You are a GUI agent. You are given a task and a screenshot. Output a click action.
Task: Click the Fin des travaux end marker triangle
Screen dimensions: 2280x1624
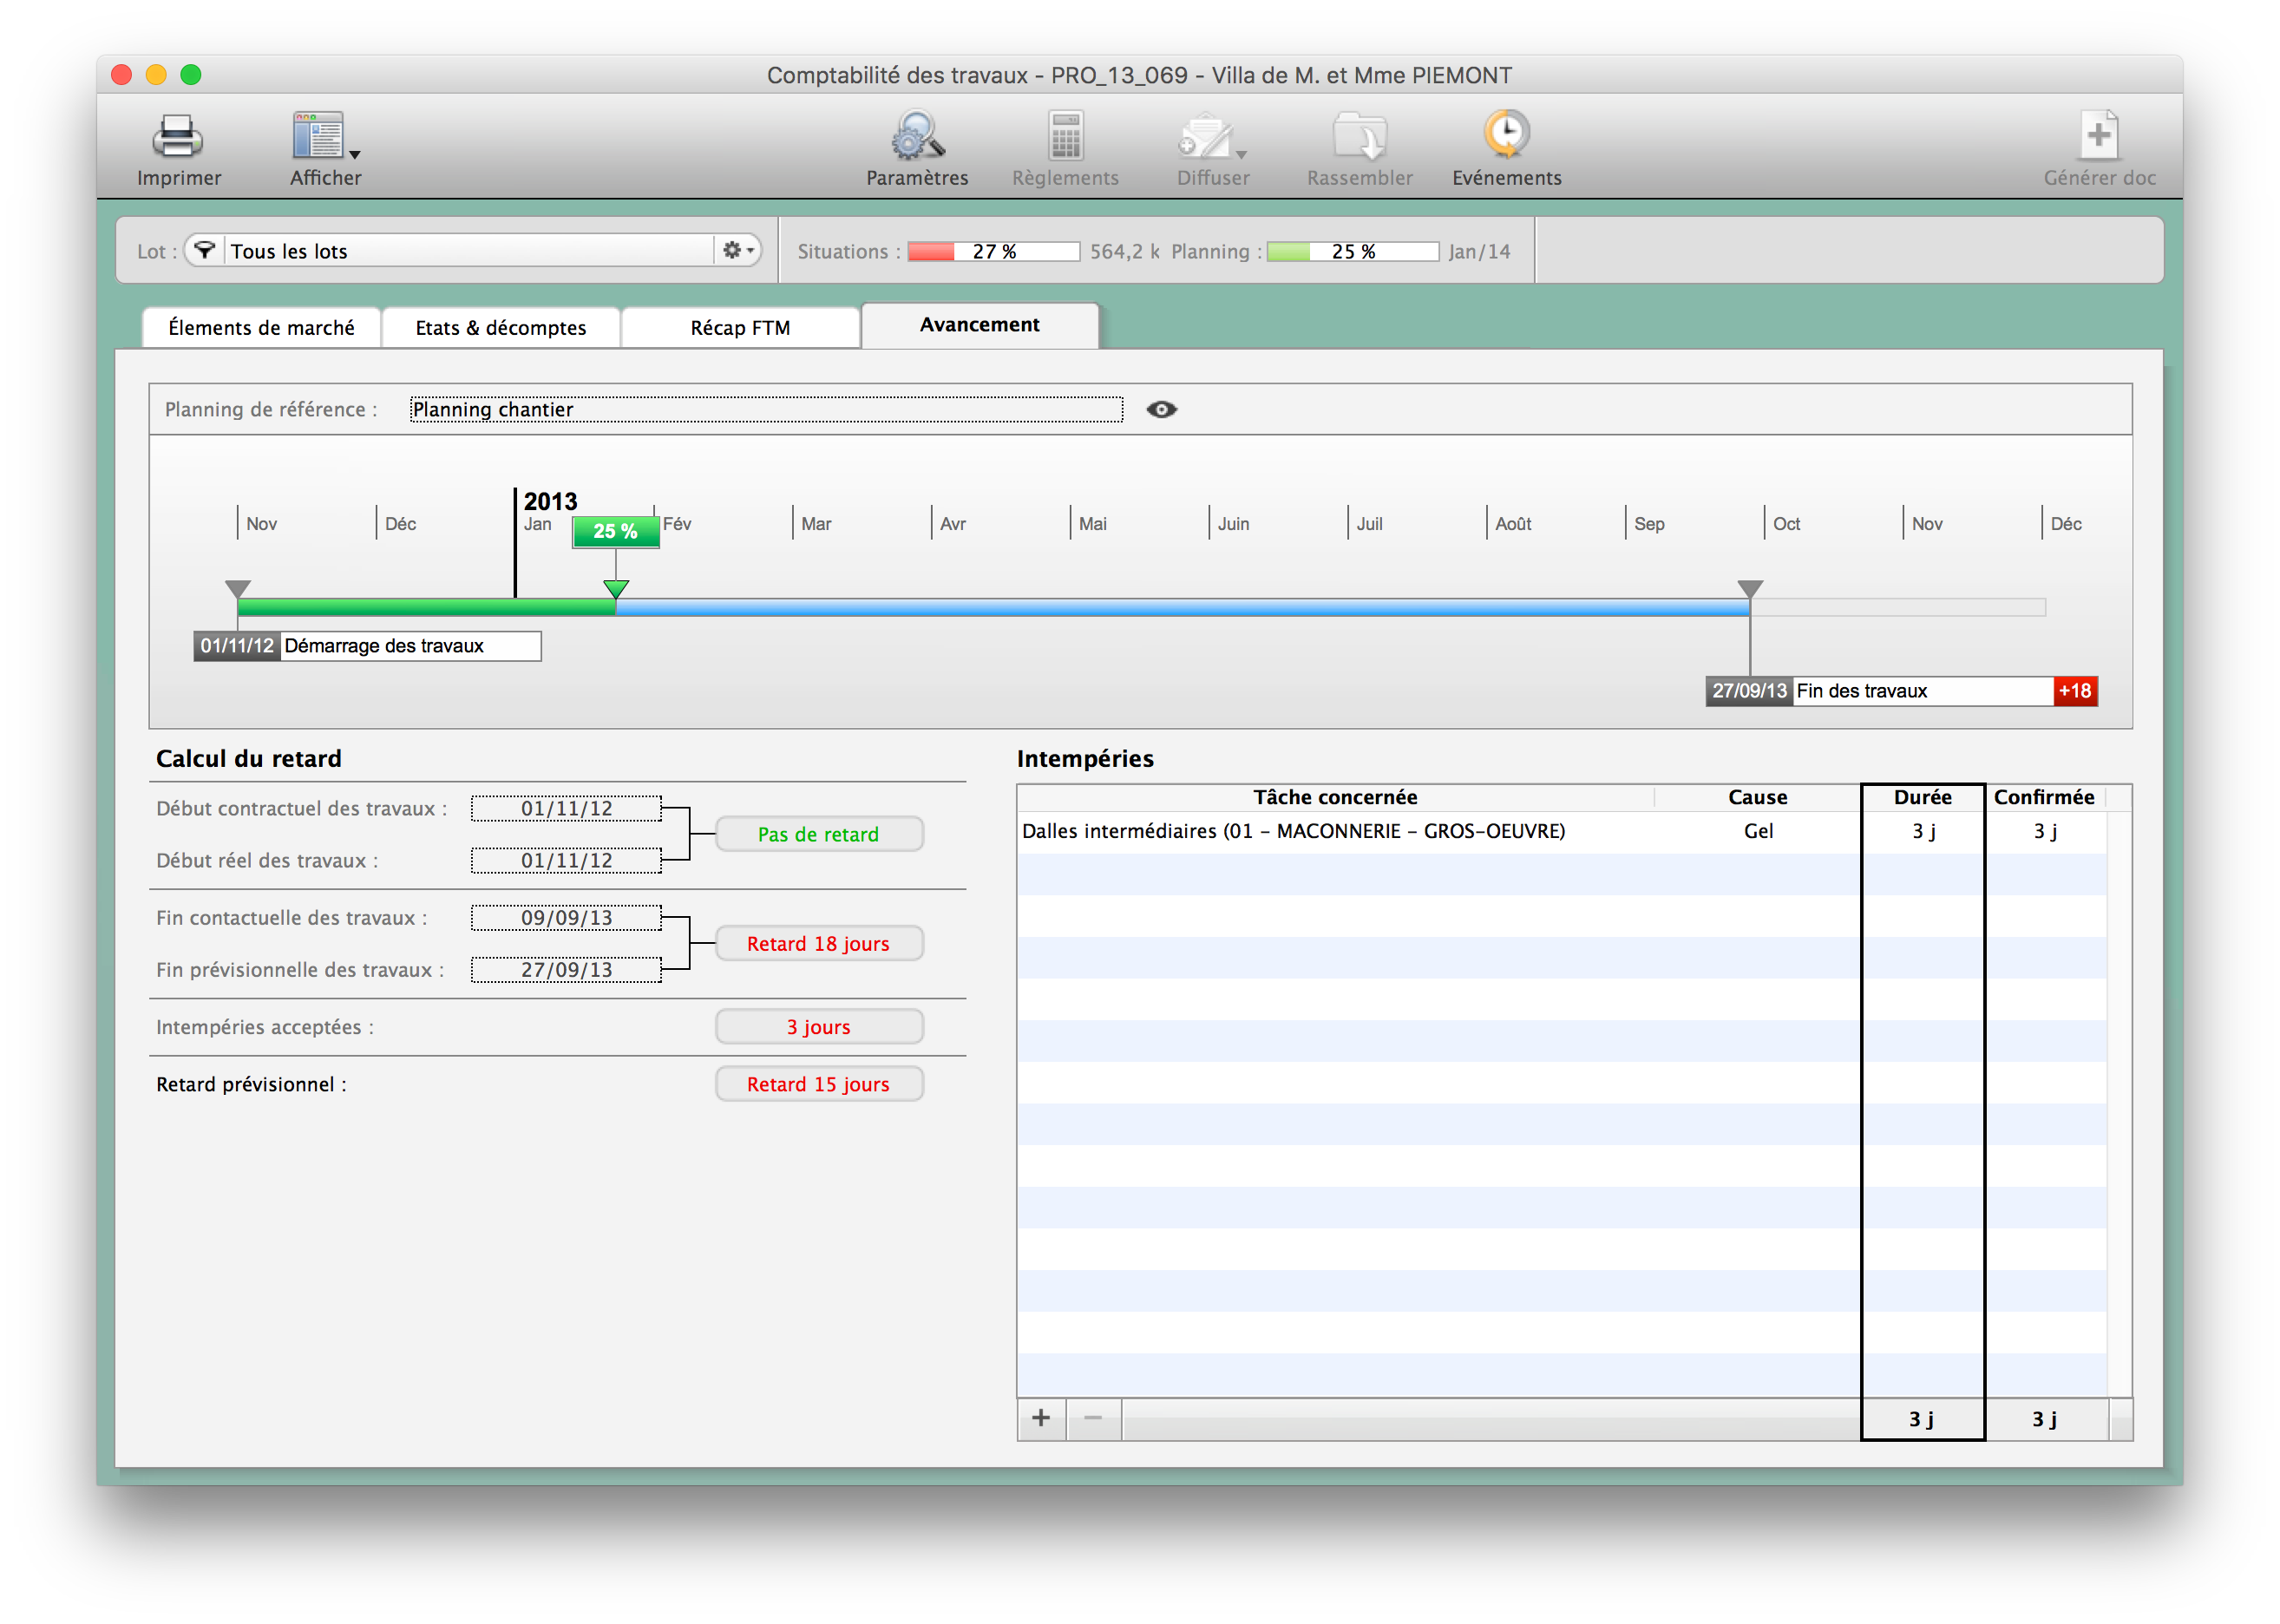click(x=1750, y=589)
